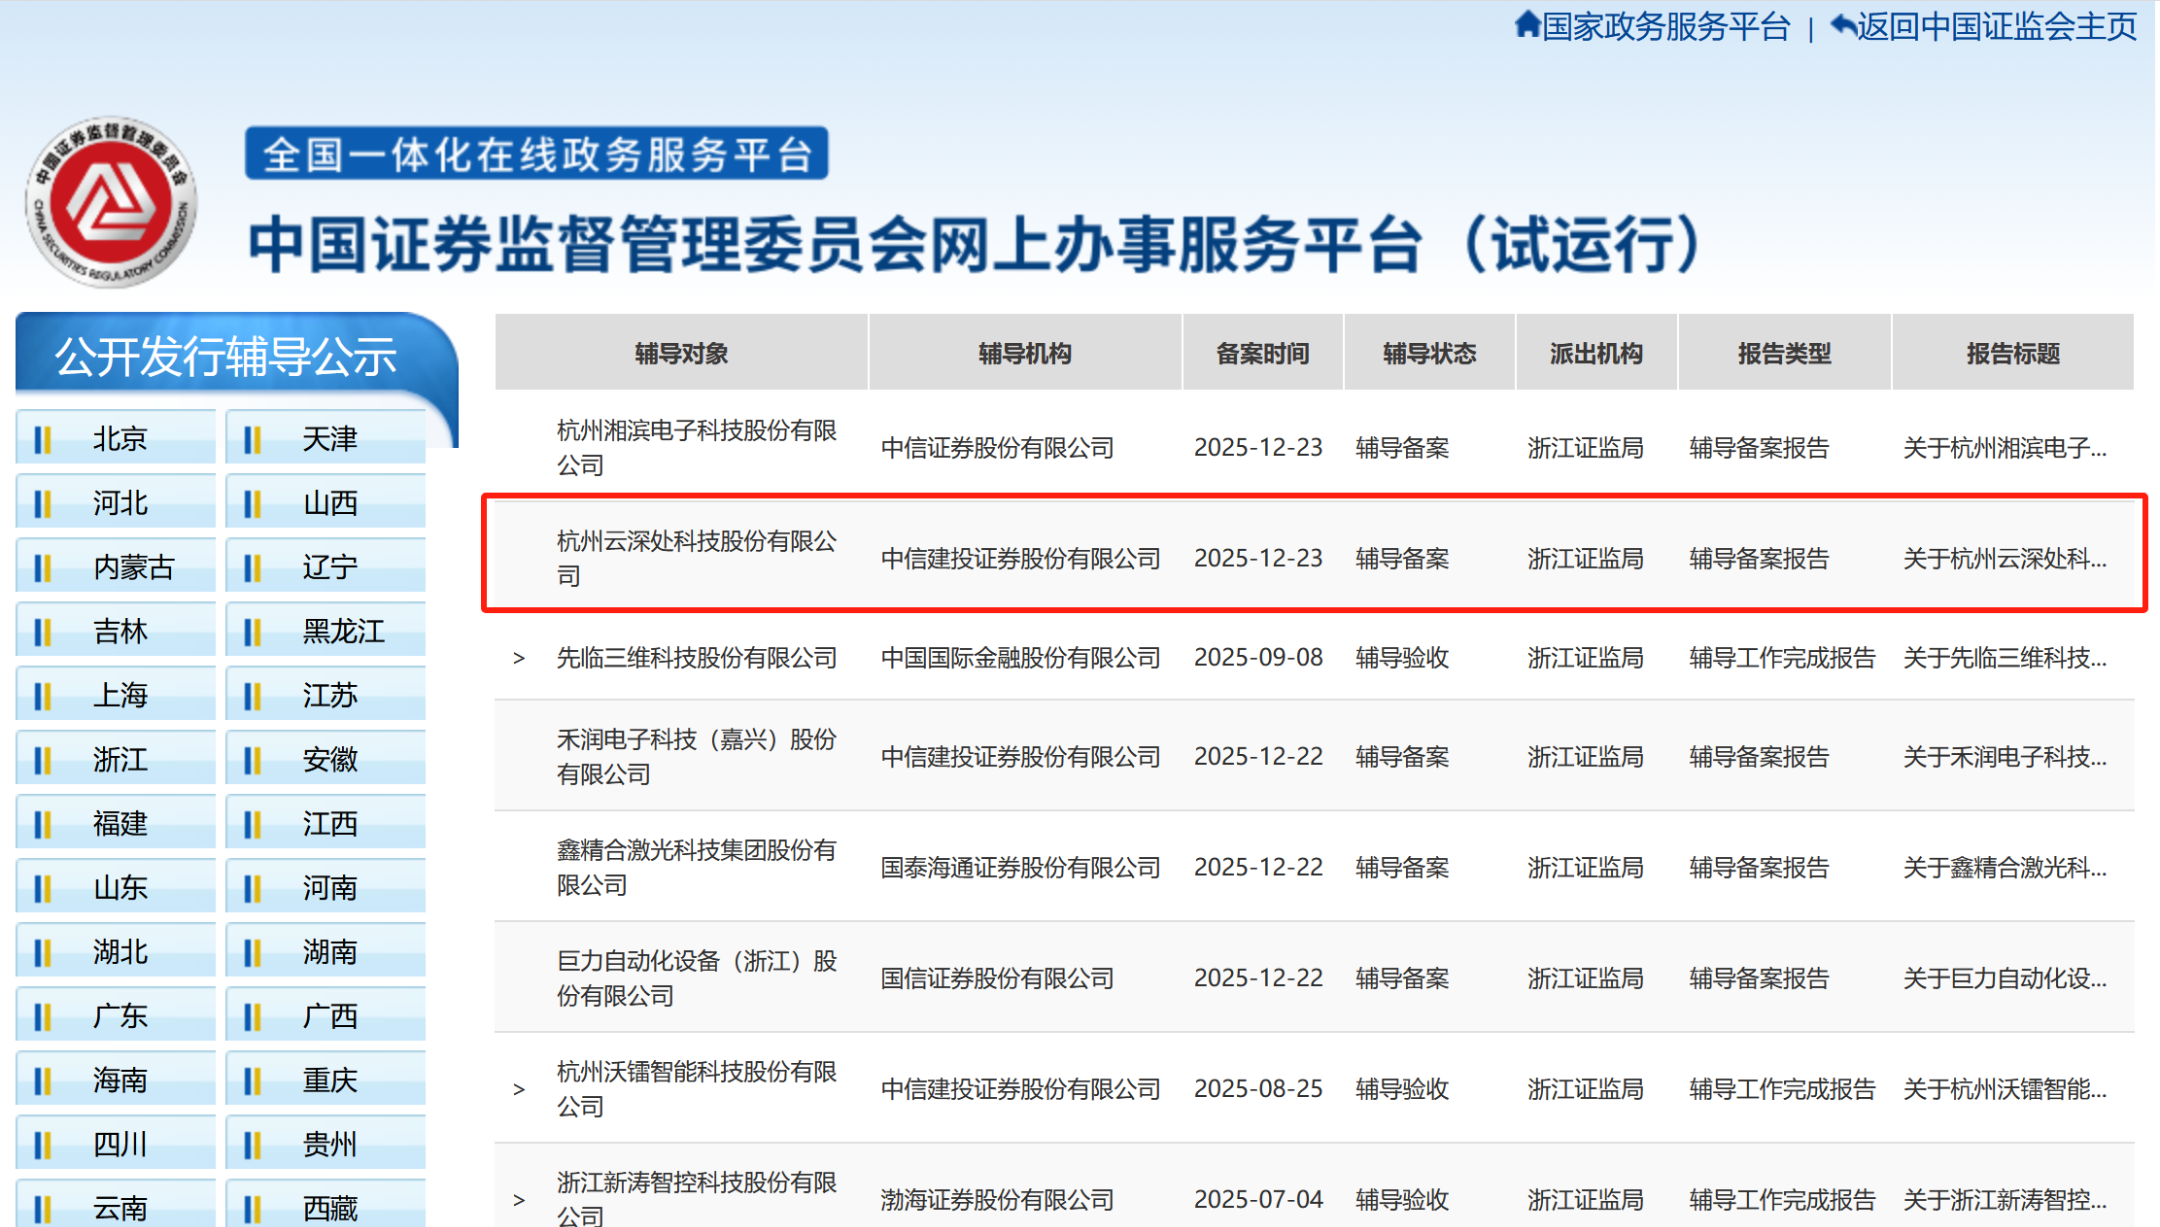The width and height of the screenshot is (2160, 1227).
Task: Click the bars icon beside 广东
Action: 42,1017
